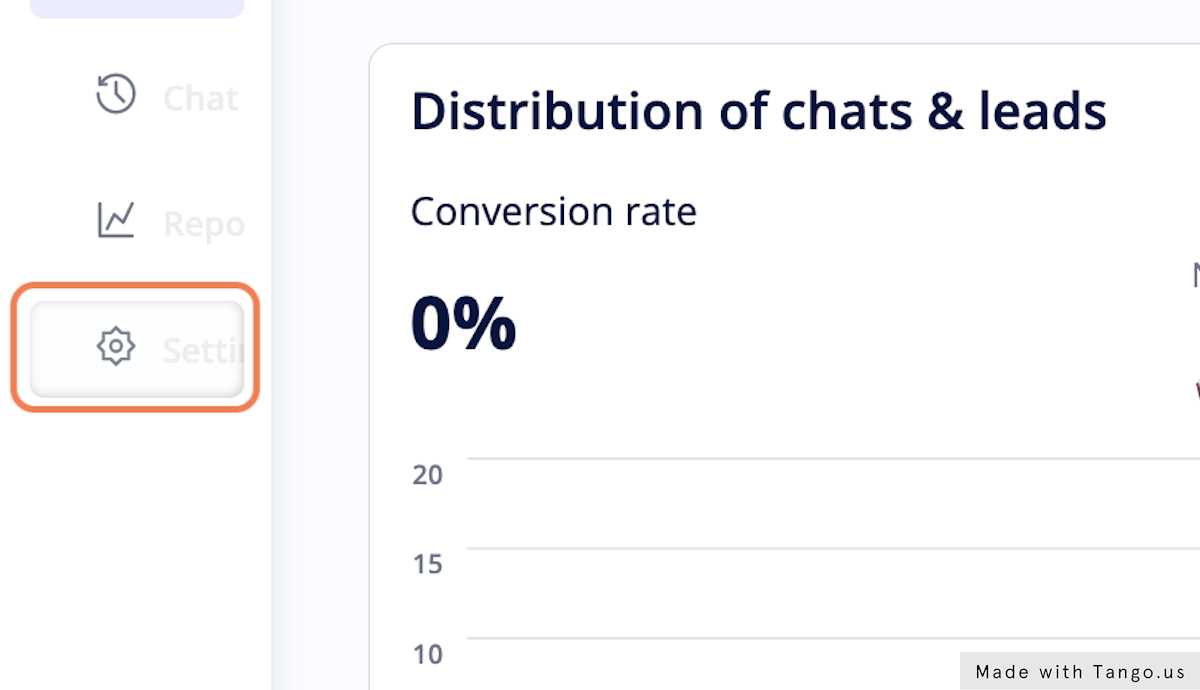Click the chart gridline at value 20
The image size is (1200, 690).
click(x=833, y=459)
